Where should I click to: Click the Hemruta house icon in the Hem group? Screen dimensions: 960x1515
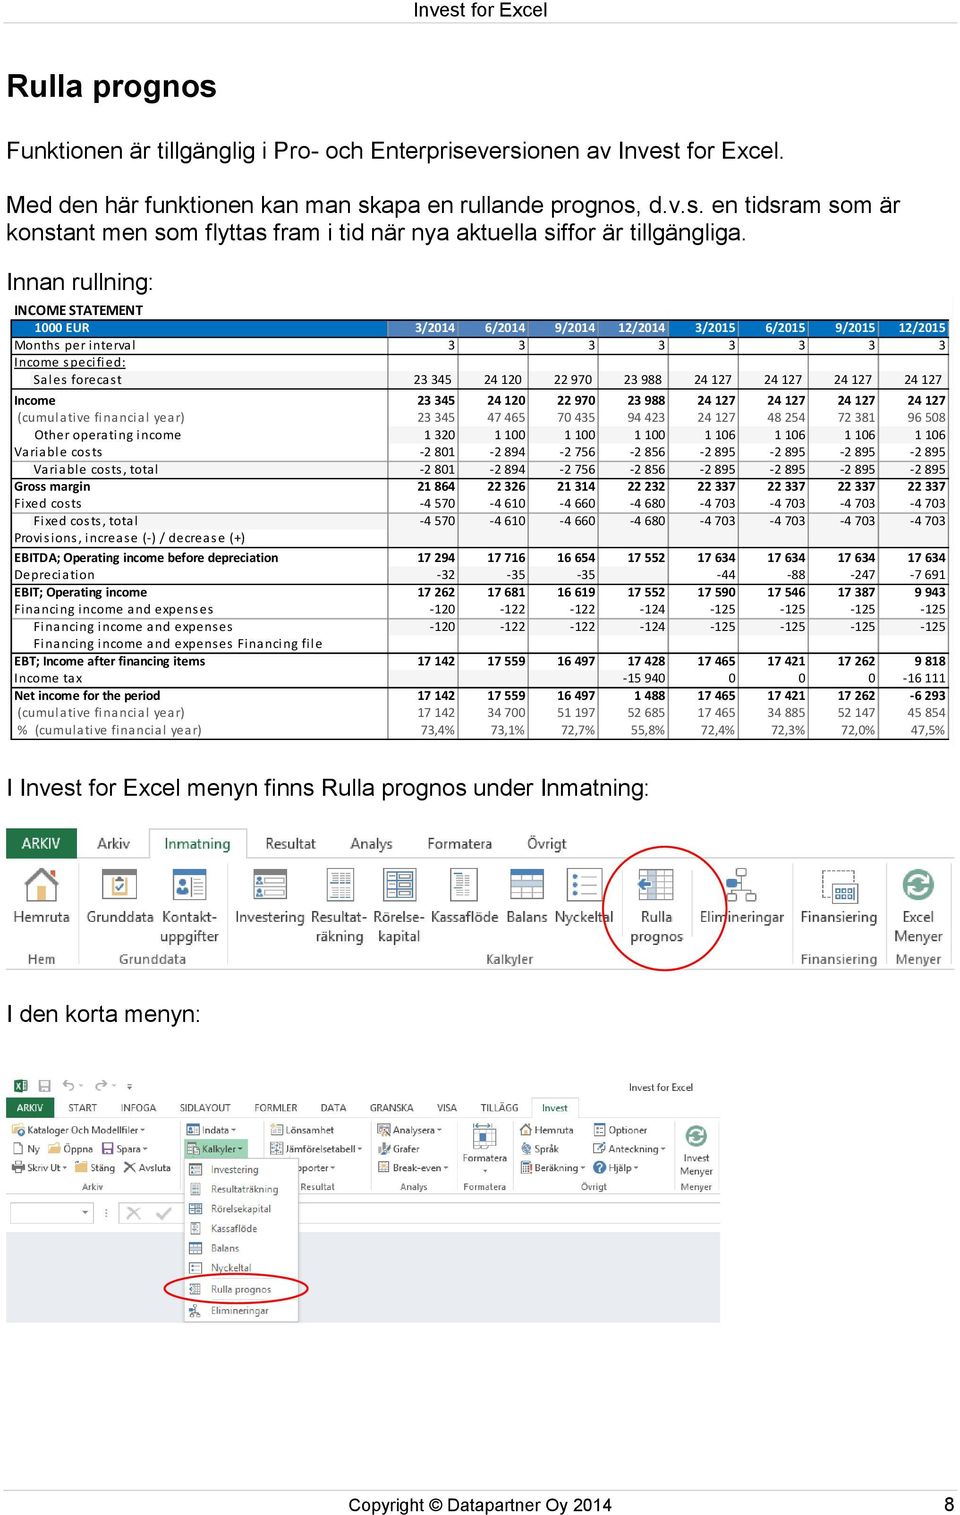tap(41, 886)
